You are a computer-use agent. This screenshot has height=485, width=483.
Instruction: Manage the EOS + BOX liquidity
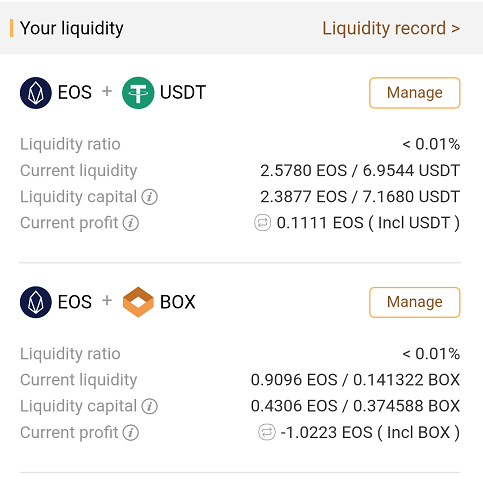(x=415, y=302)
